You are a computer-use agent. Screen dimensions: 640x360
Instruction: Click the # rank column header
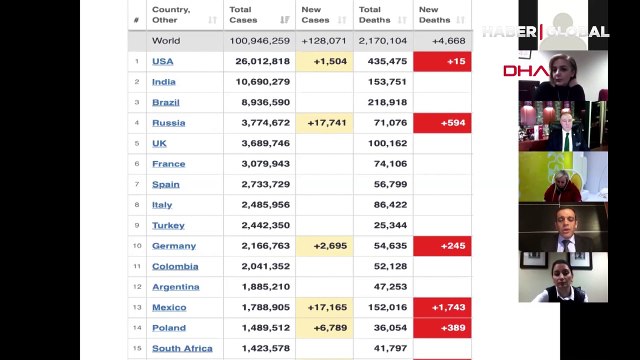coord(137,20)
